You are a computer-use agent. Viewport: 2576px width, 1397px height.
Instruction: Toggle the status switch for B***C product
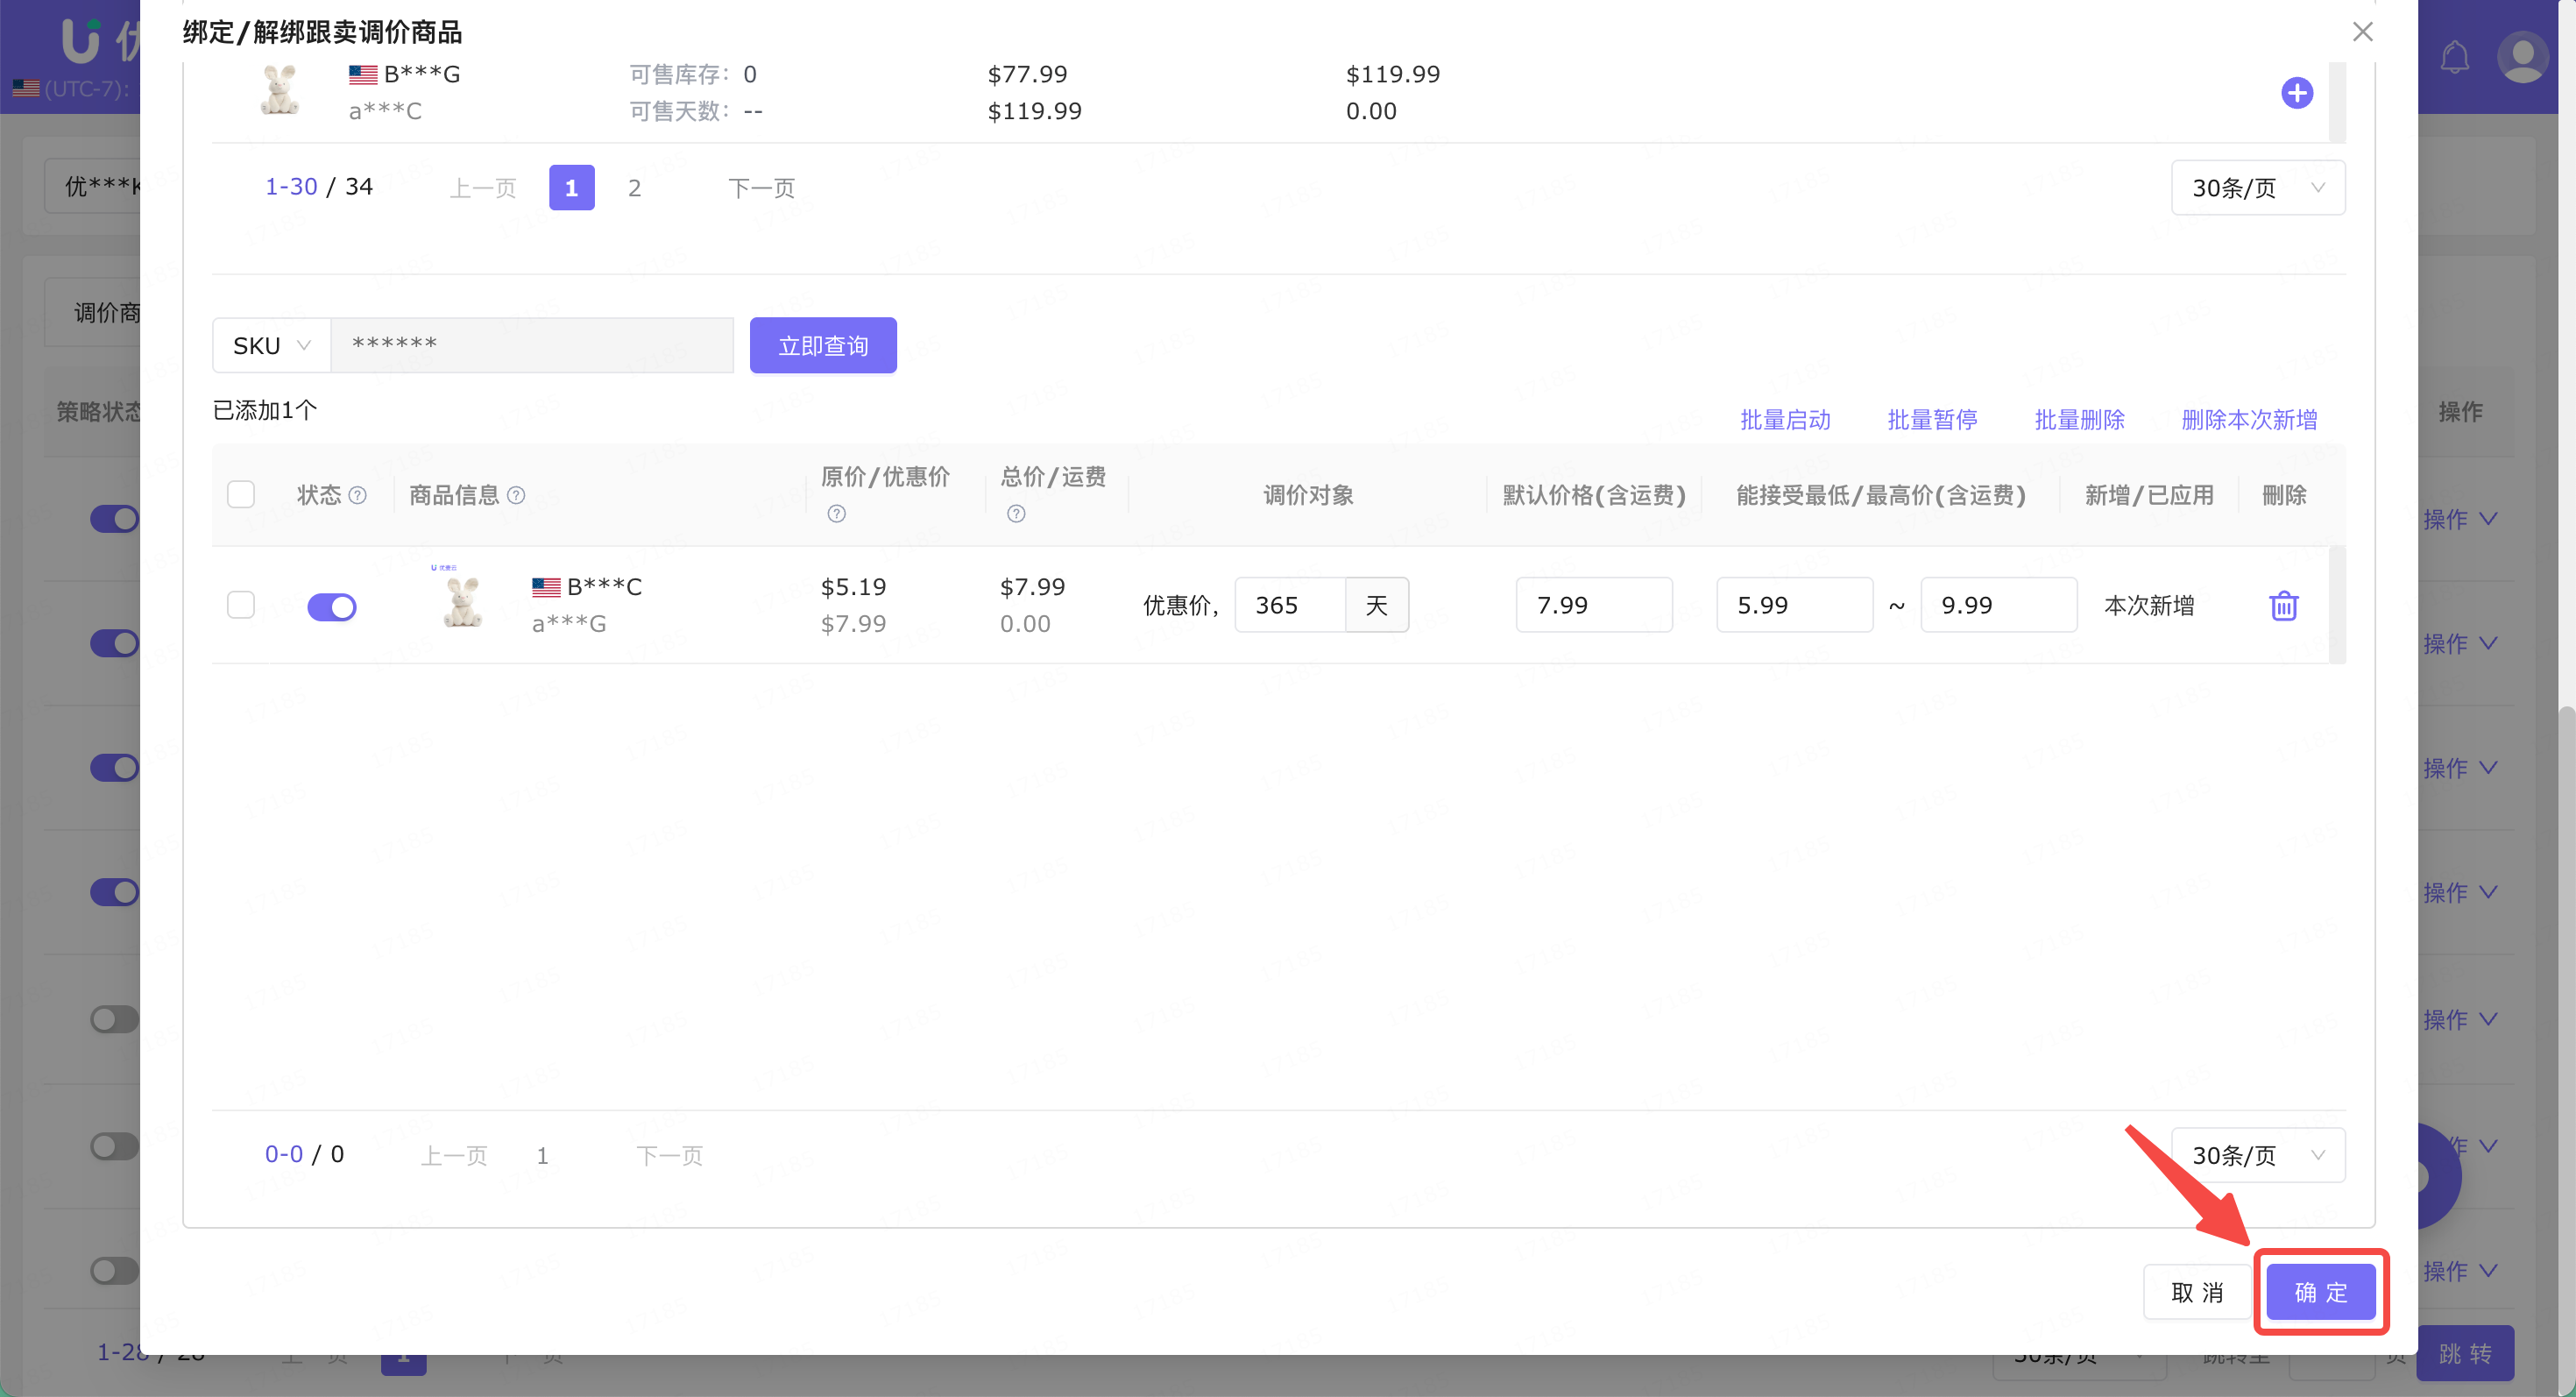(x=331, y=606)
